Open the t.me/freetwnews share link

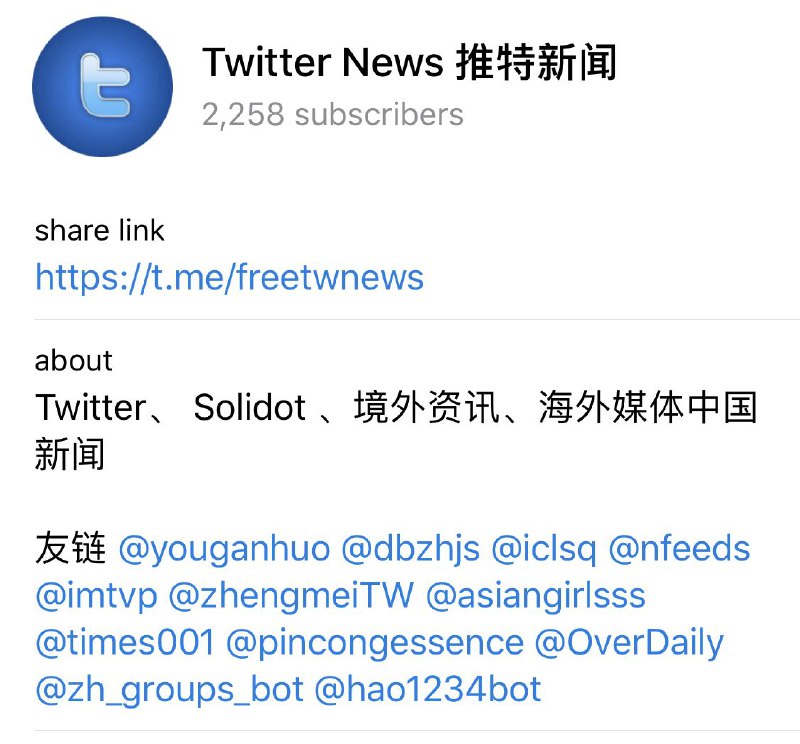pos(229,278)
